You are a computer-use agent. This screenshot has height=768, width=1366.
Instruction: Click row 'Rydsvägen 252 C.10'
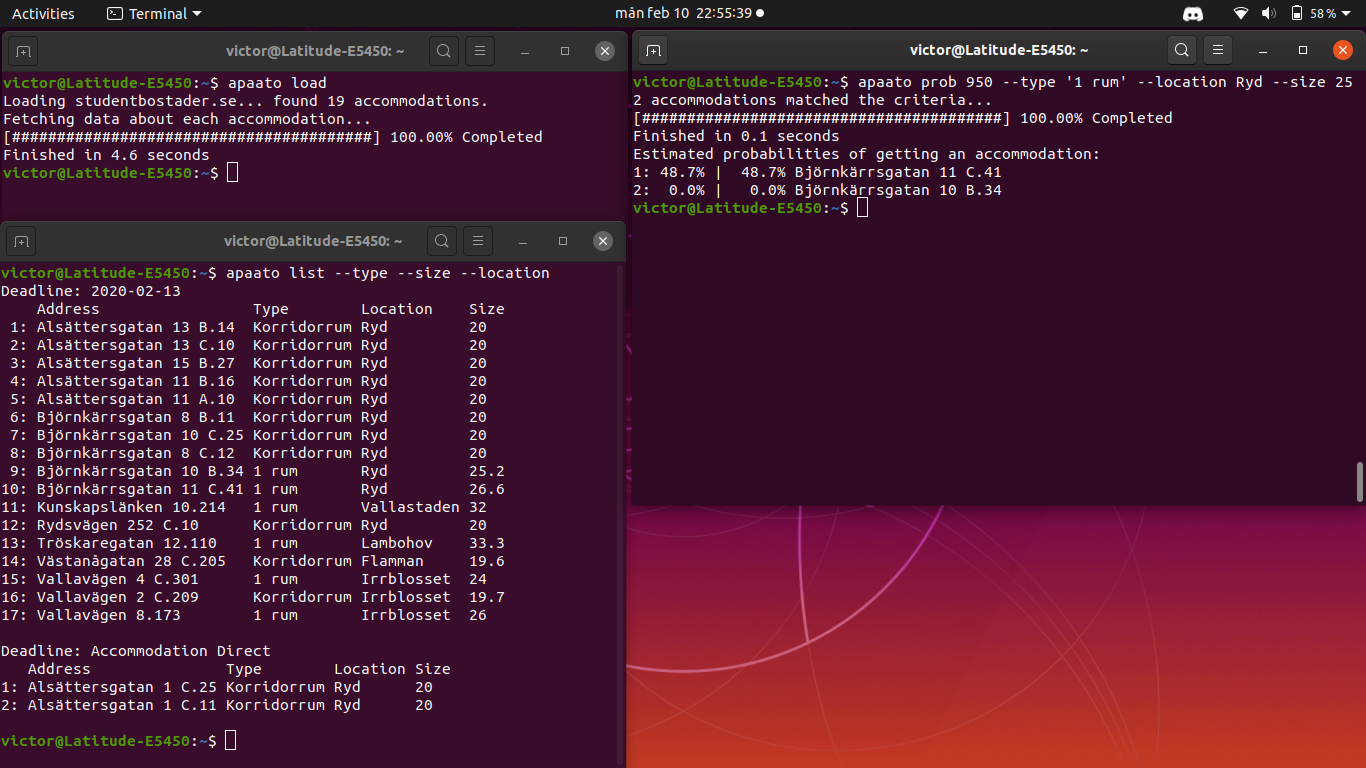point(244,525)
